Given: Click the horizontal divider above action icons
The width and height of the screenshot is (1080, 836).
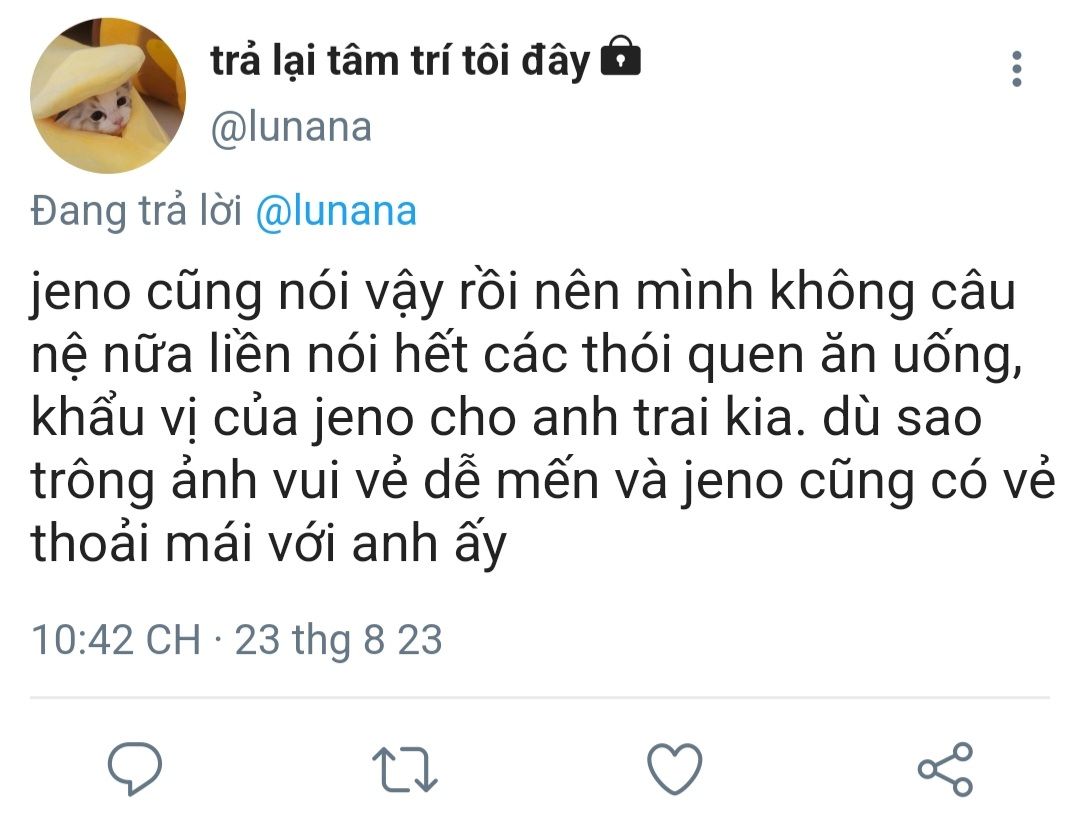Looking at the screenshot, I should coord(540,698).
